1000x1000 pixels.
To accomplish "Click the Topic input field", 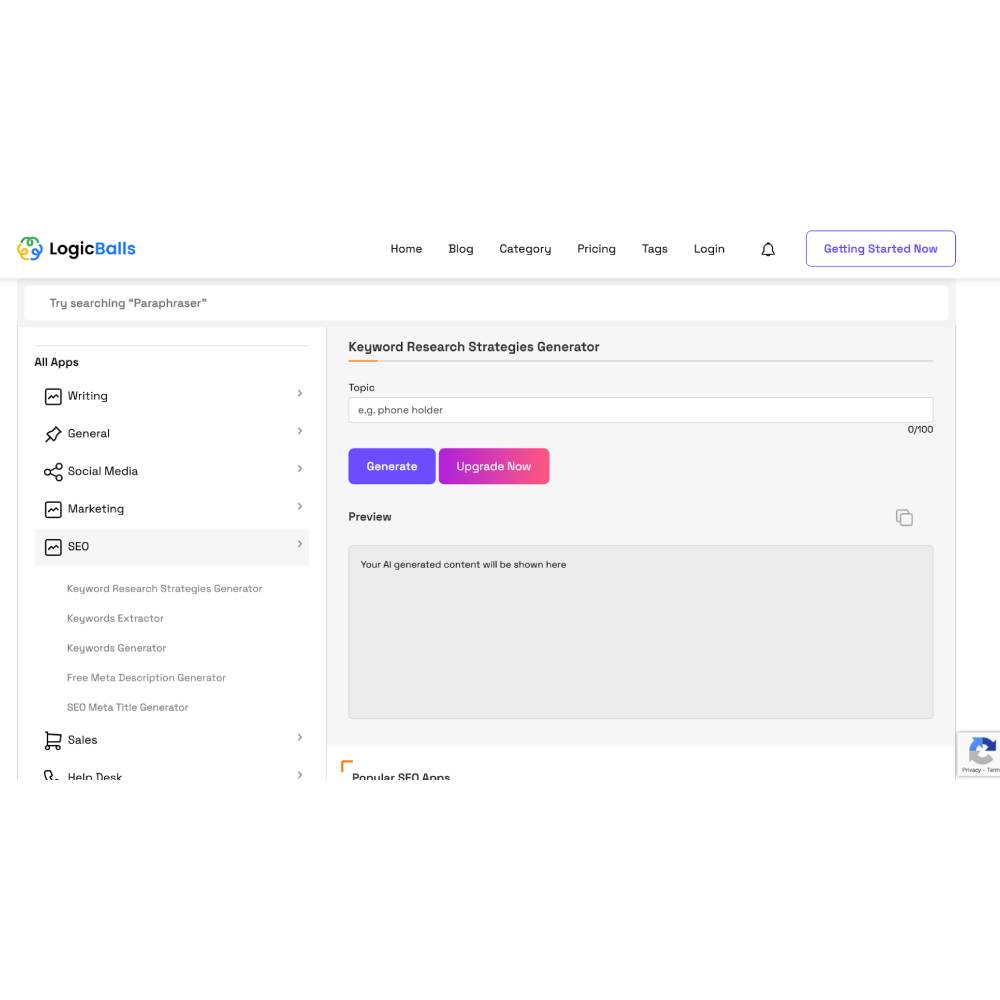I will point(639,409).
